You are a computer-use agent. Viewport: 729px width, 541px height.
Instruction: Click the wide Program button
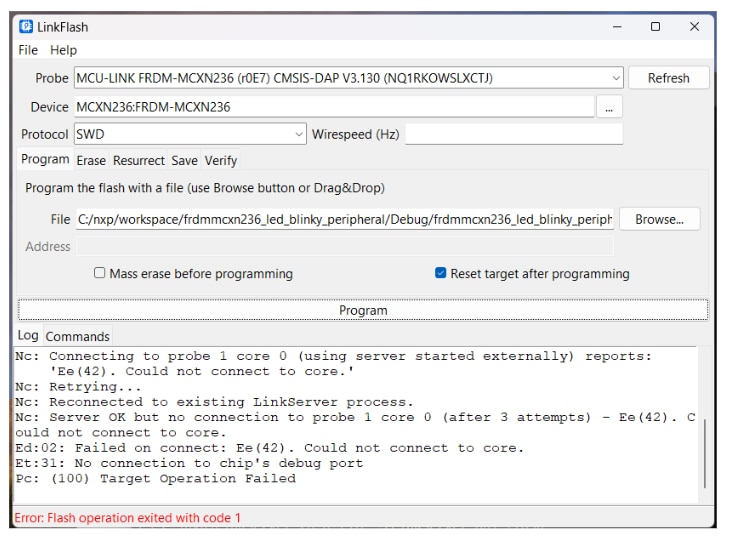pyautogui.click(x=363, y=310)
